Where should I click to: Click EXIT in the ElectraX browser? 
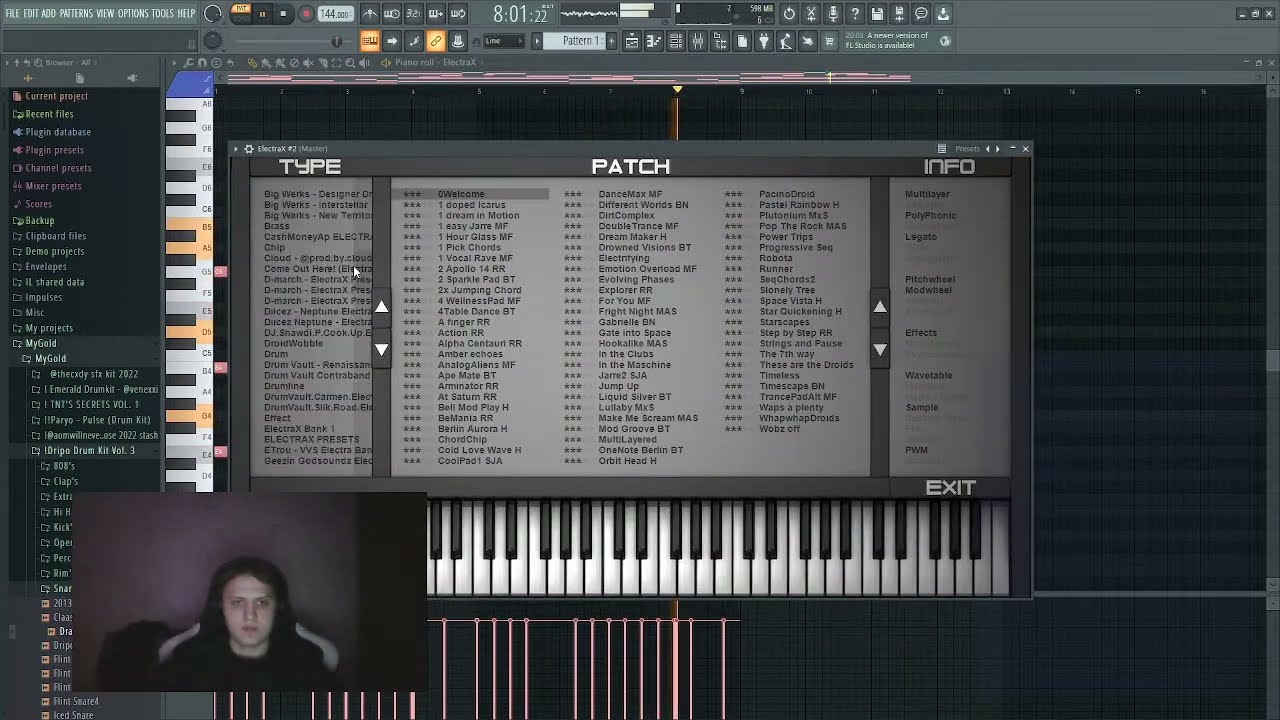point(950,488)
